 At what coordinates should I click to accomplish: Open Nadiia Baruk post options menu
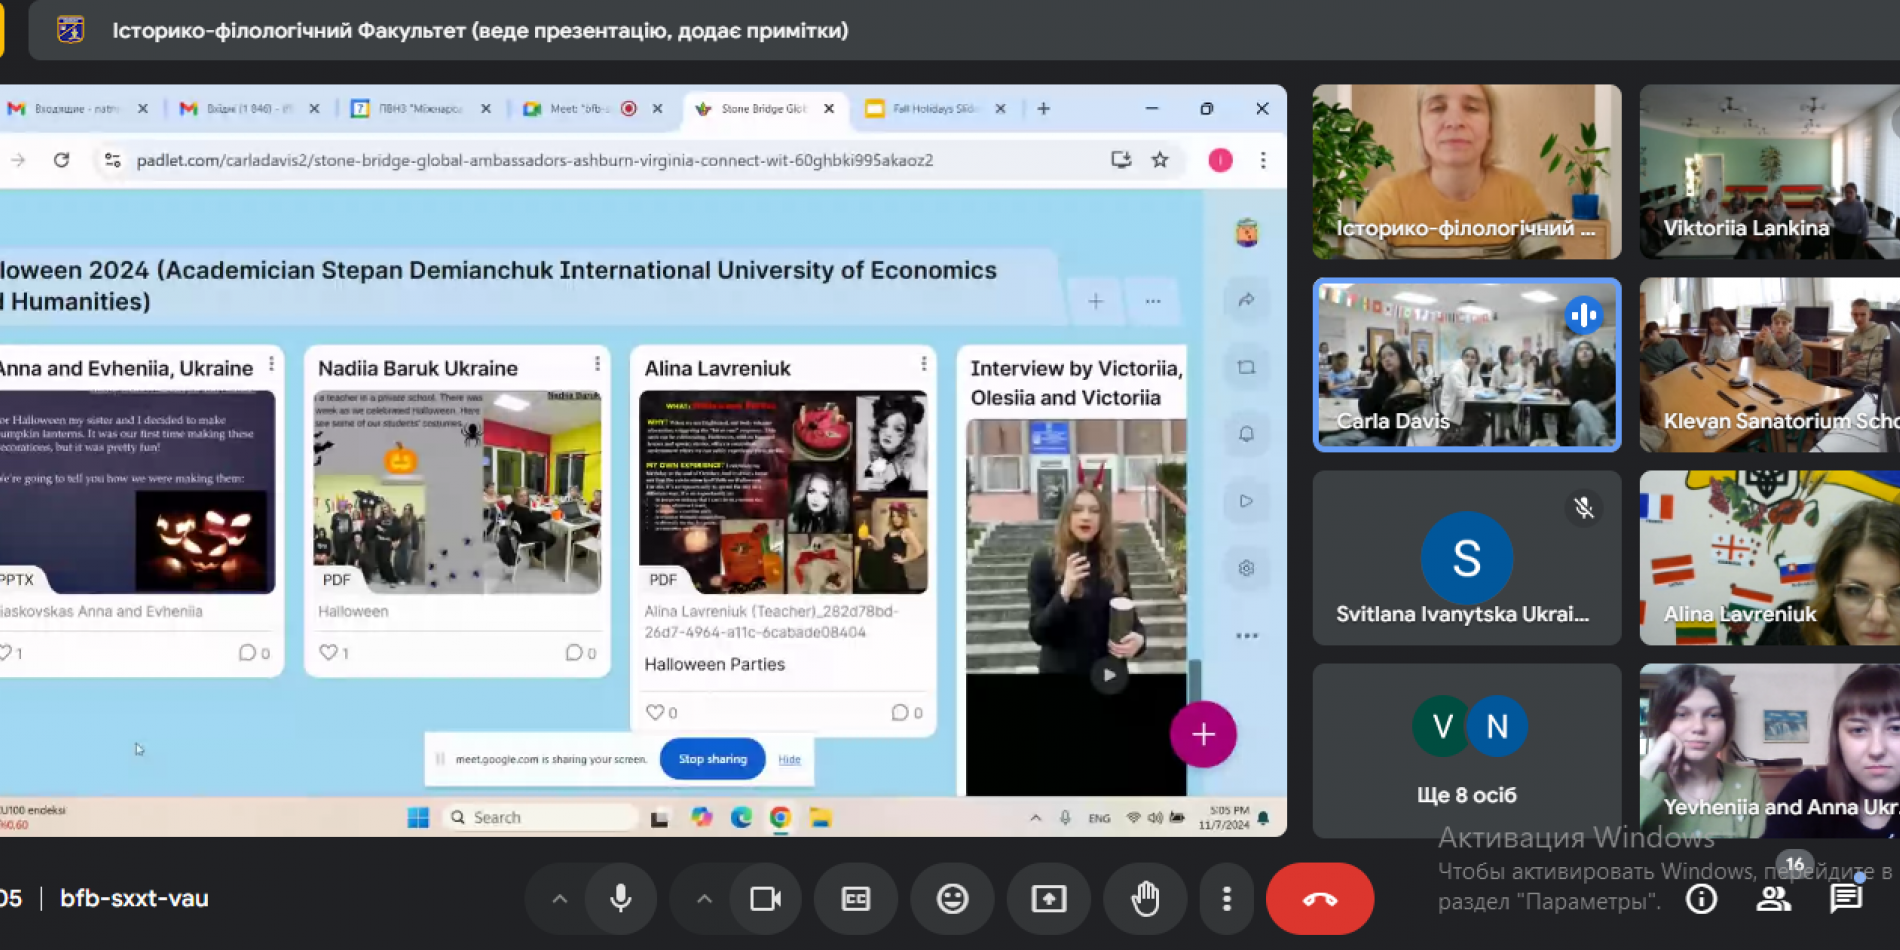(597, 364)
